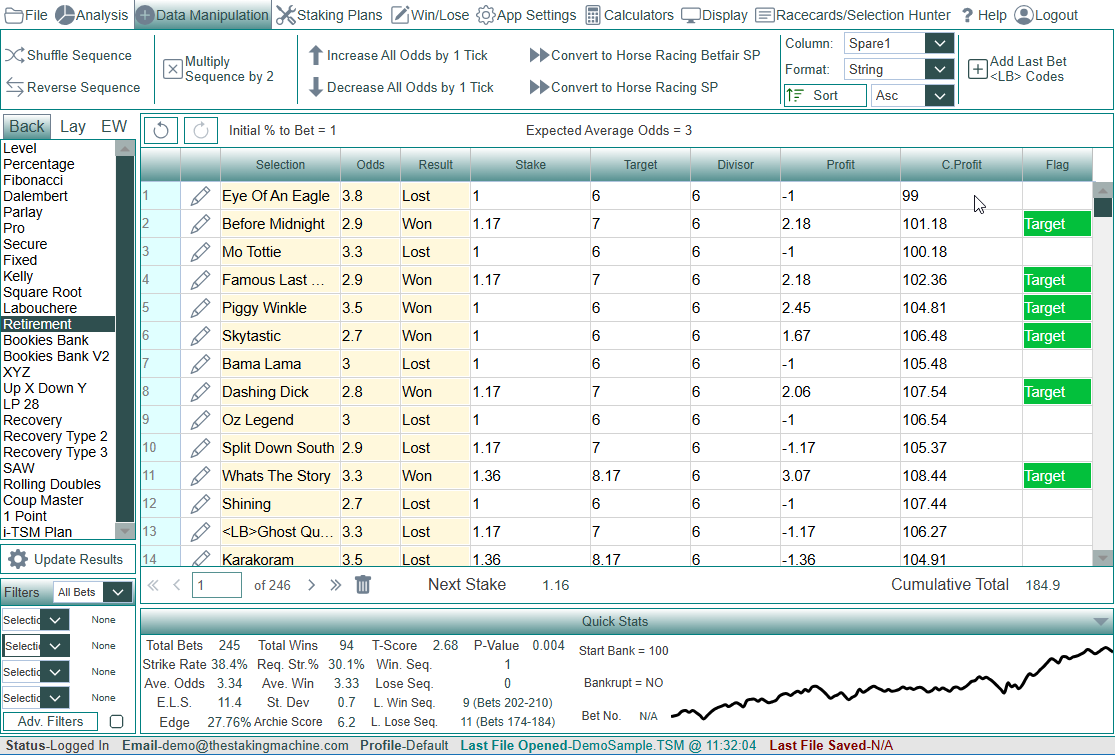Click the page number input field
The image size is (1115, 755).
pos(216,585)
